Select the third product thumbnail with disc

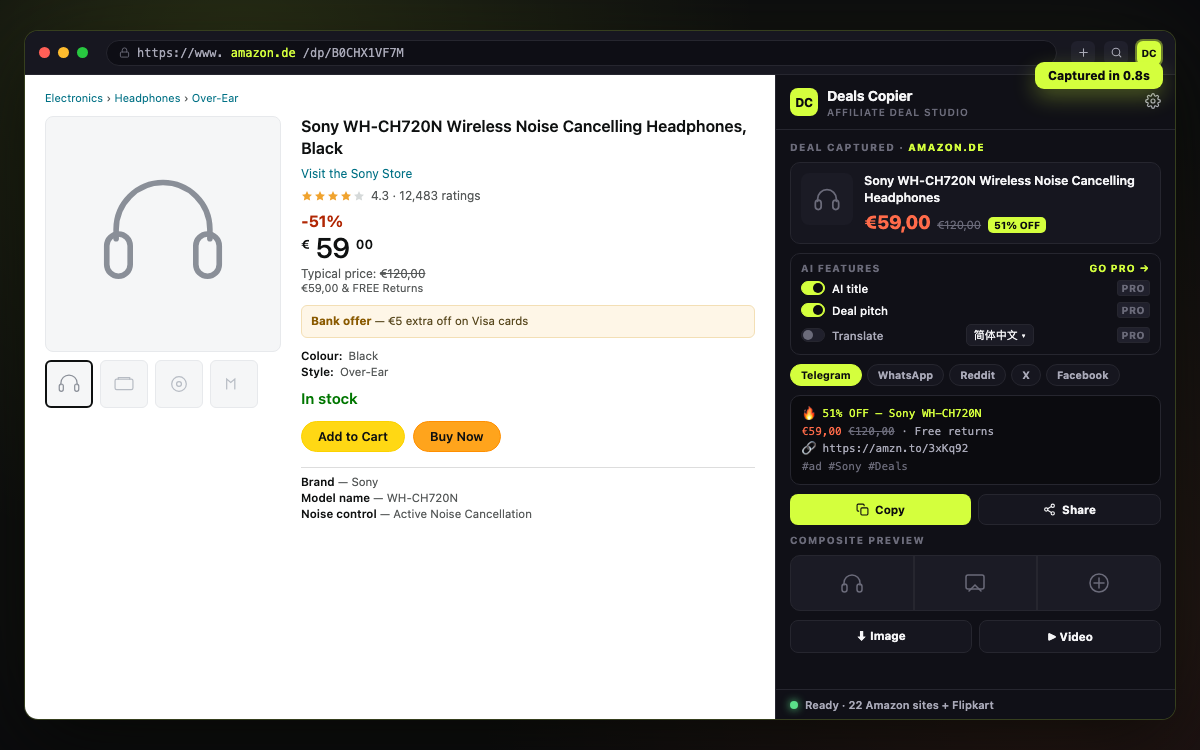pyautogui.click(x=179, y=384)
